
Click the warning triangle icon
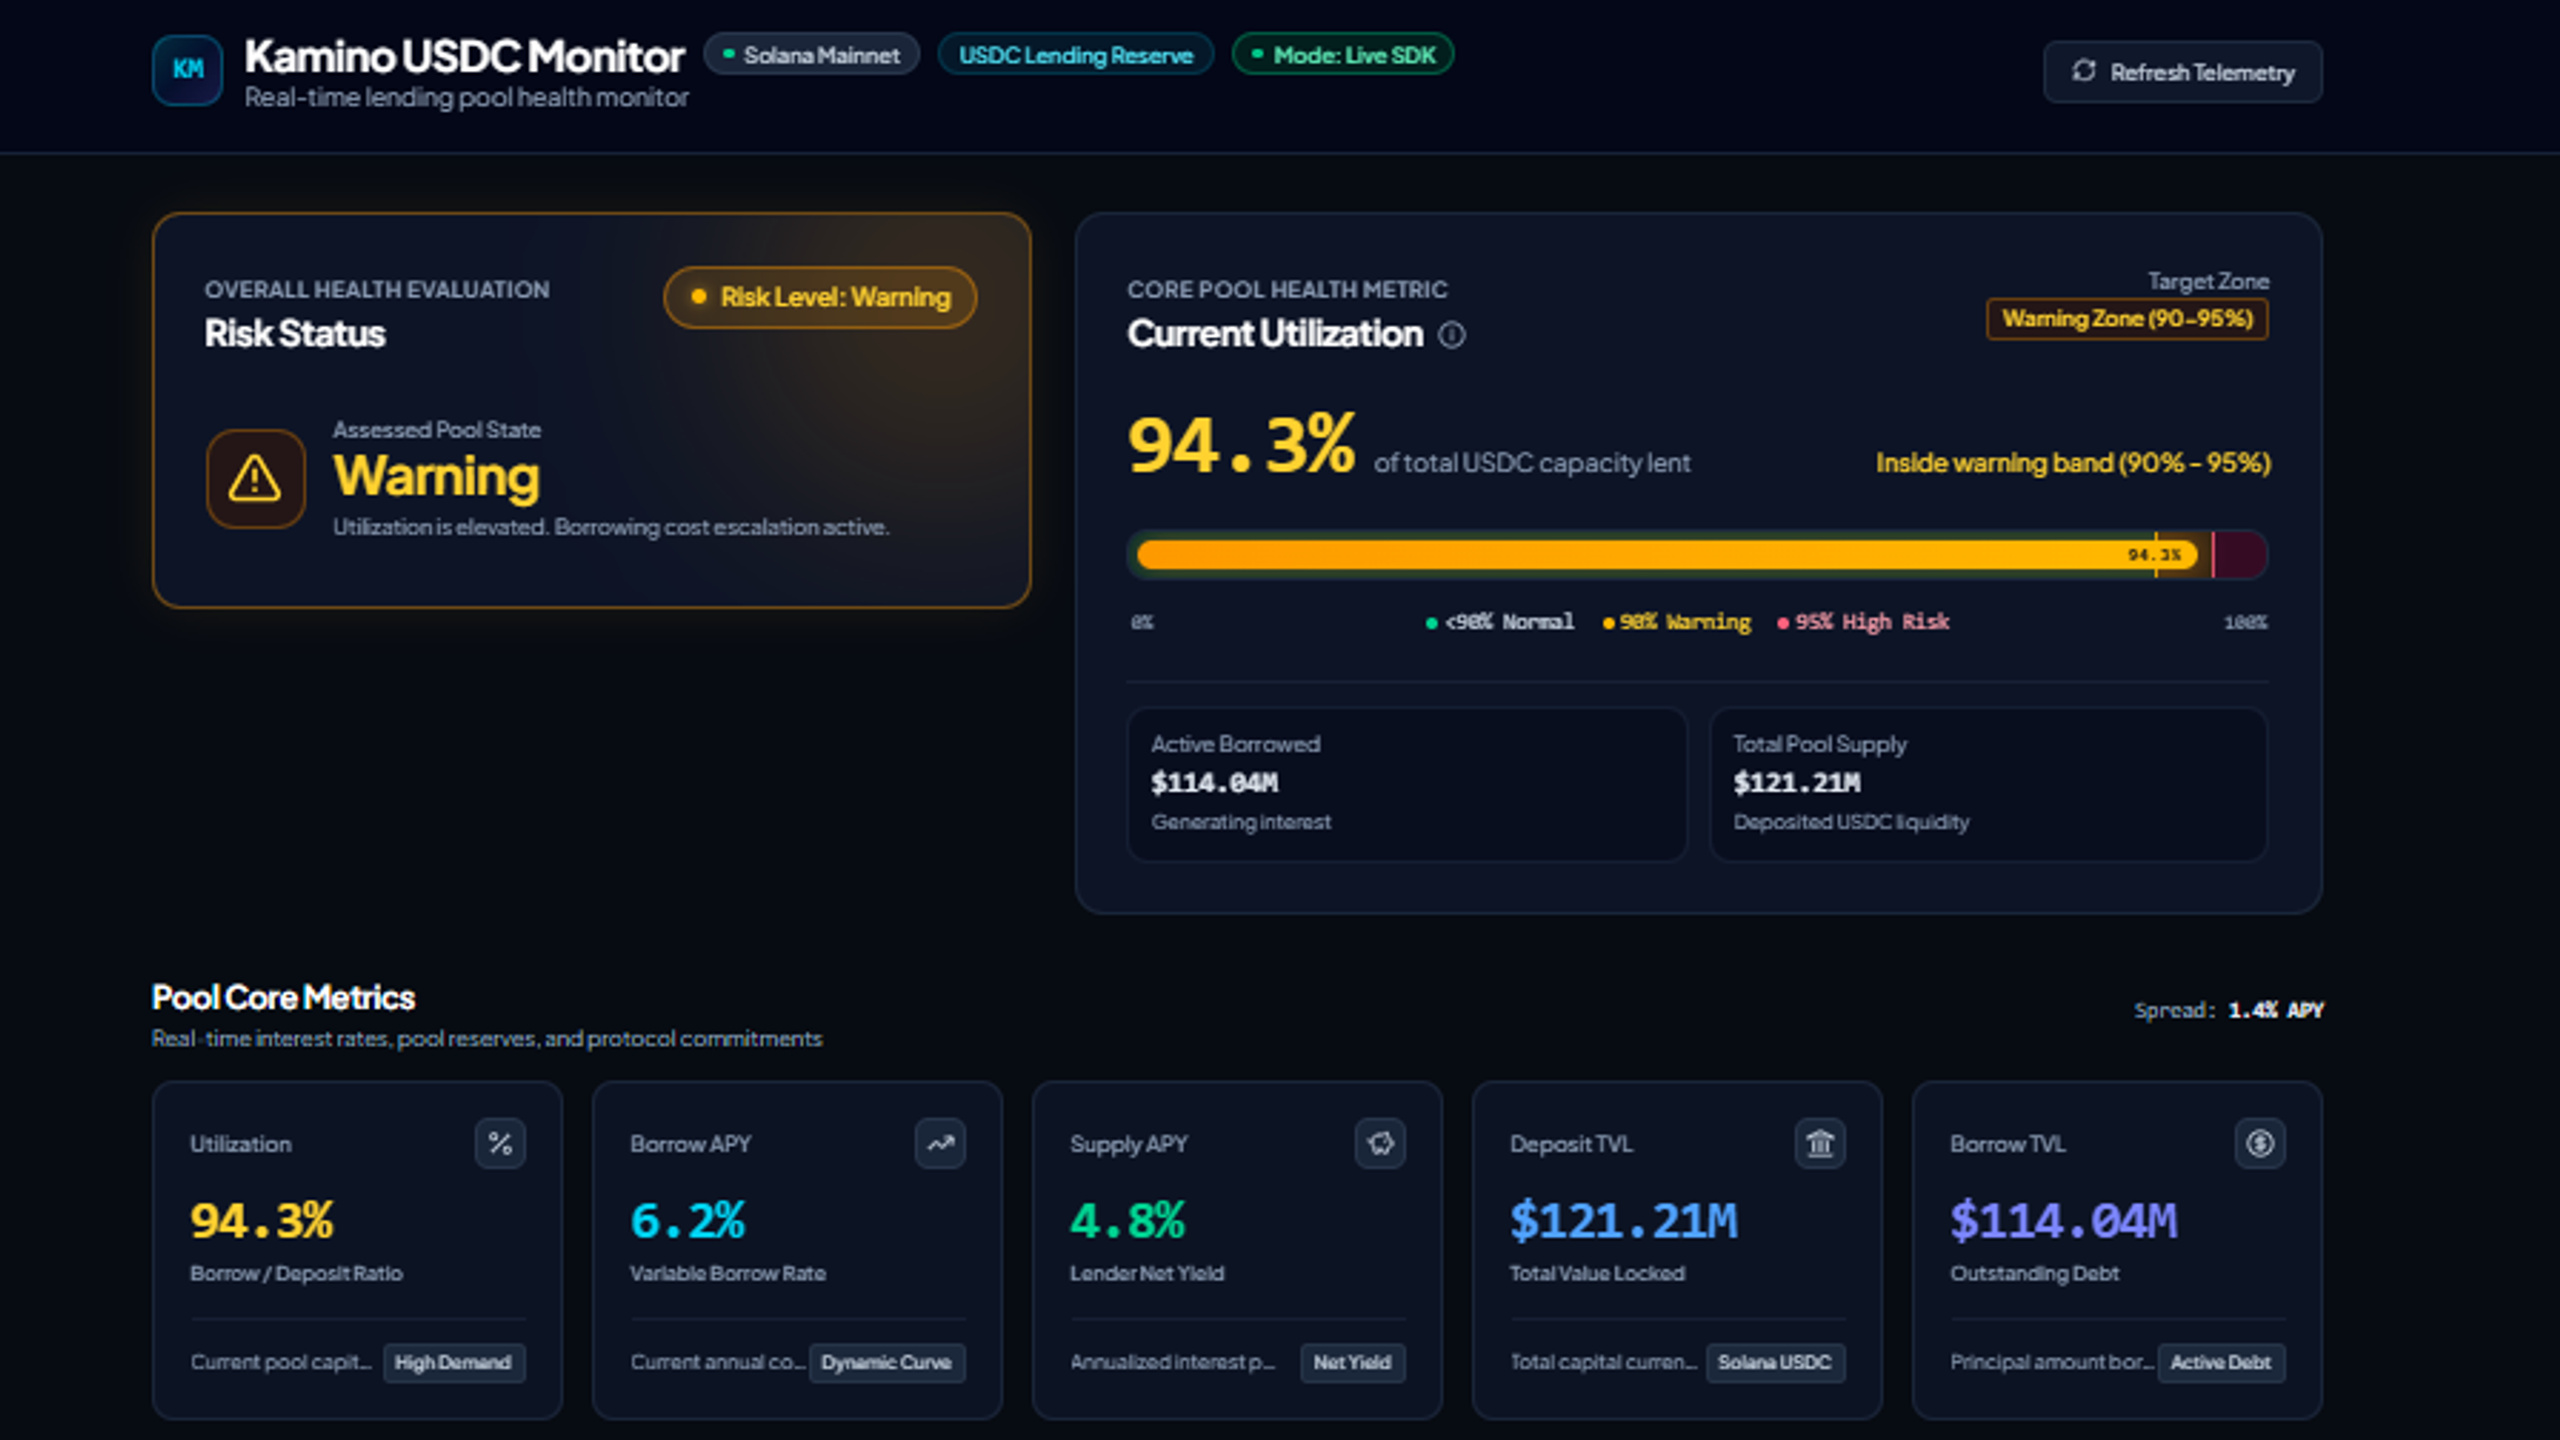pyautogui.click(x=255, y=479)
